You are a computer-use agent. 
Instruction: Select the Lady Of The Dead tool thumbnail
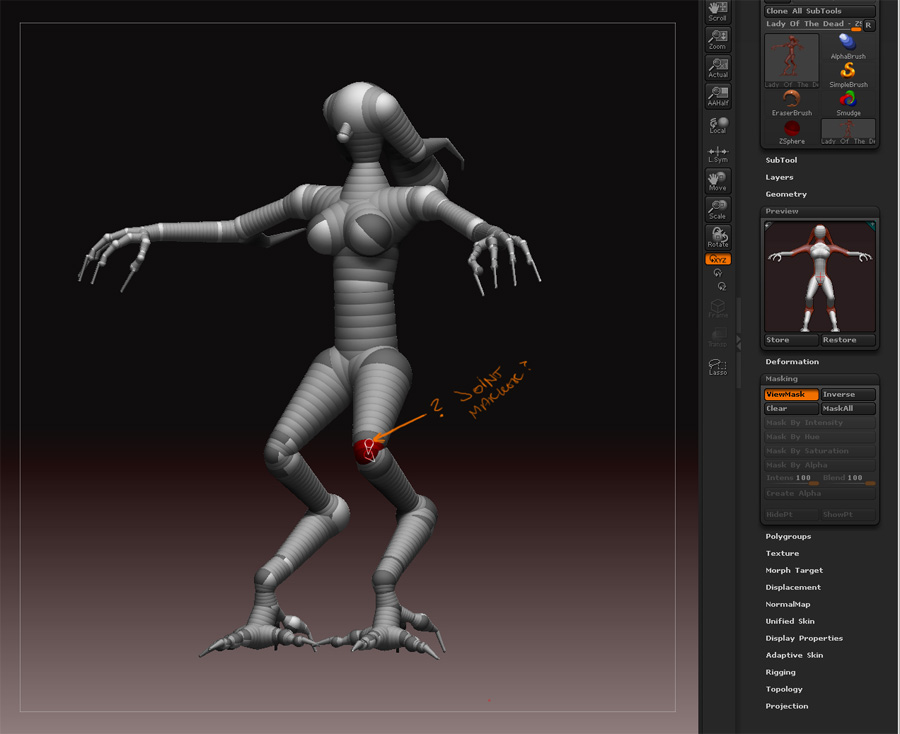point(790,60)
